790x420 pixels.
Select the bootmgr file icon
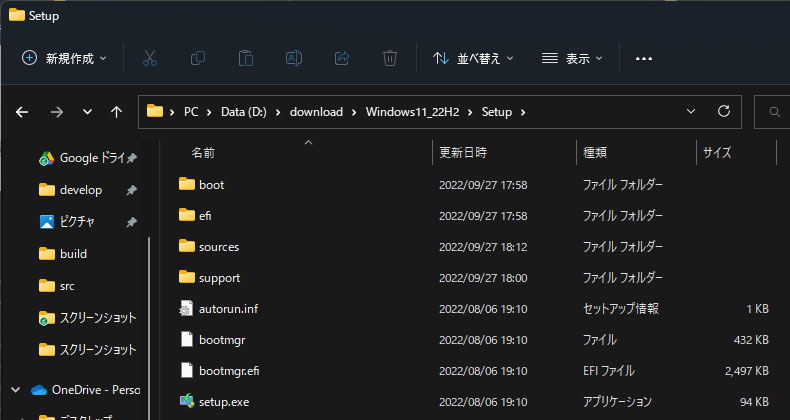[186, 339]
